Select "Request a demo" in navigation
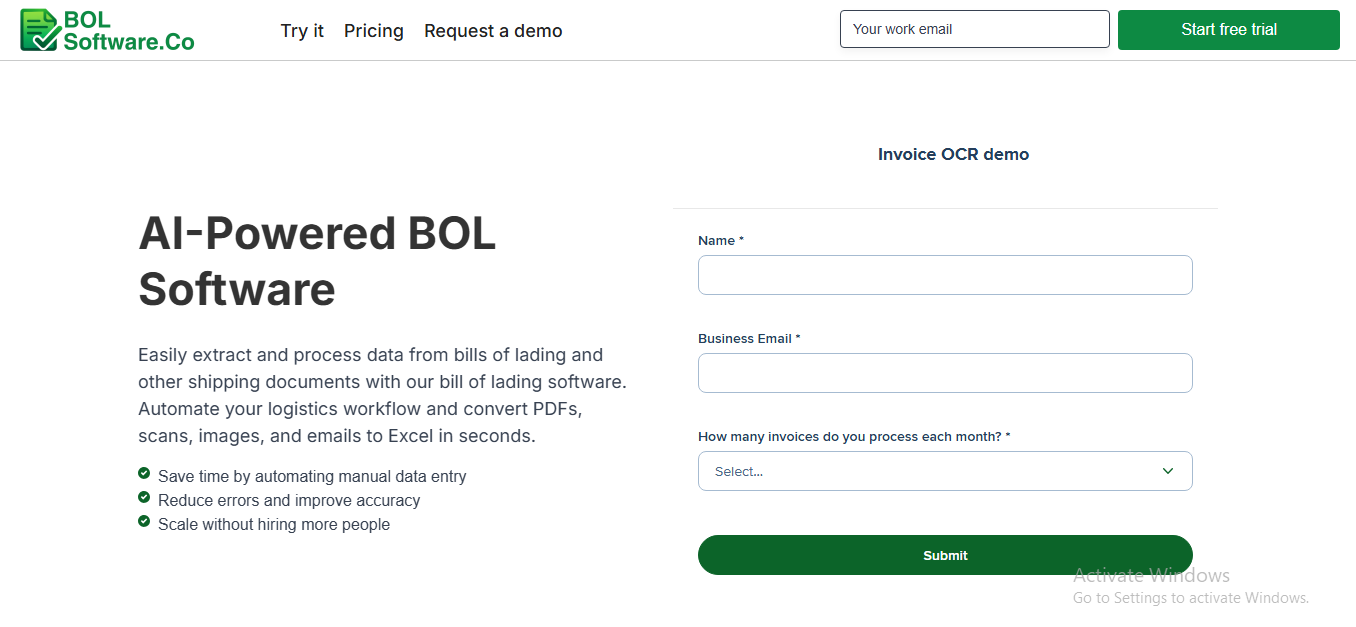 coord(493,31)
